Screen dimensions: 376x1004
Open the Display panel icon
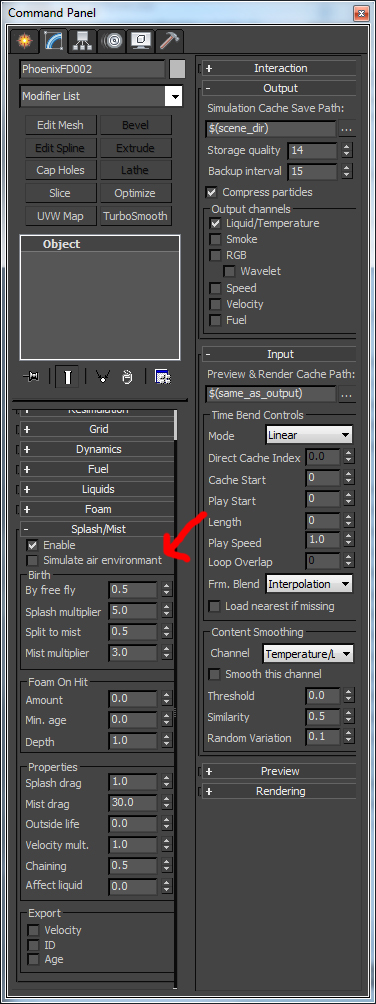tap(141, 42)
